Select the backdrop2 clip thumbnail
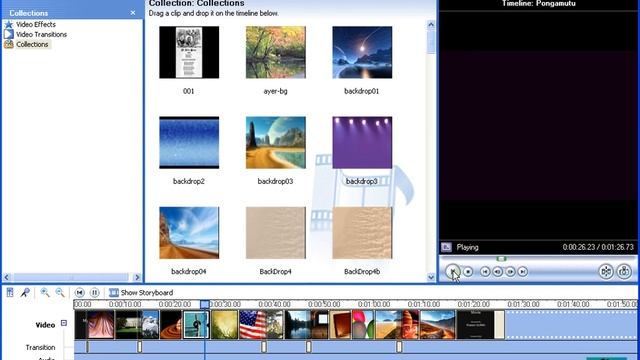 click(x=189, y=142)
